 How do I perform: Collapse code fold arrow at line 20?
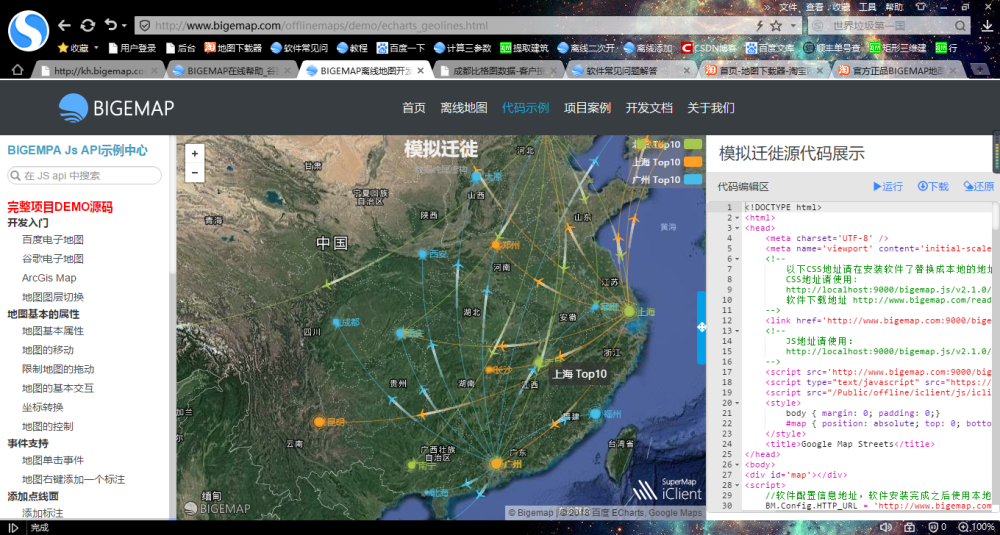tap(737, 403)
